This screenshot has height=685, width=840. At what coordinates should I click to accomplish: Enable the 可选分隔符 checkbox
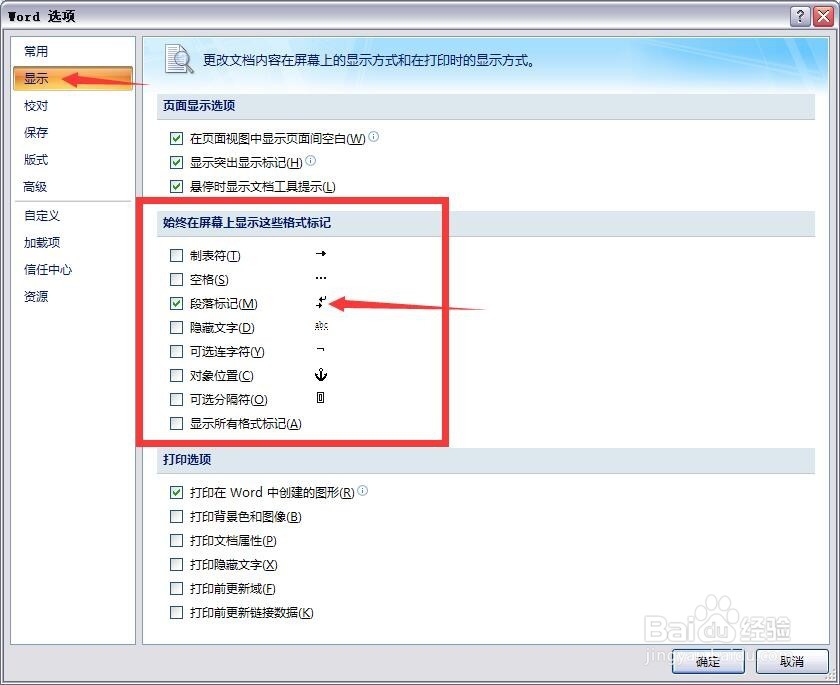[x=176, y=399]
